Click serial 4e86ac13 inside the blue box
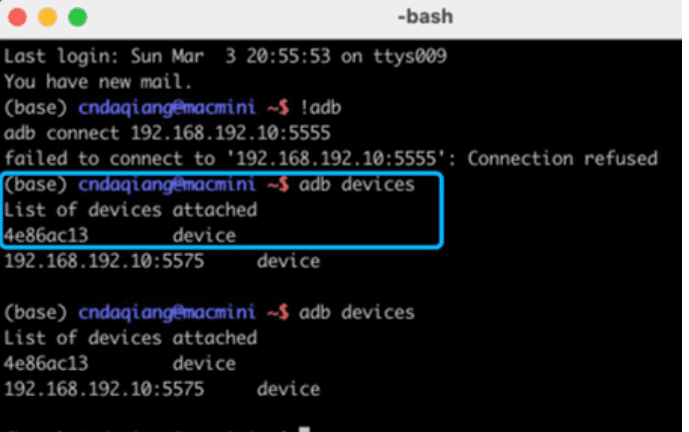Image resolution: width=689 pixels, height=432 pixels. click(46, 236)
